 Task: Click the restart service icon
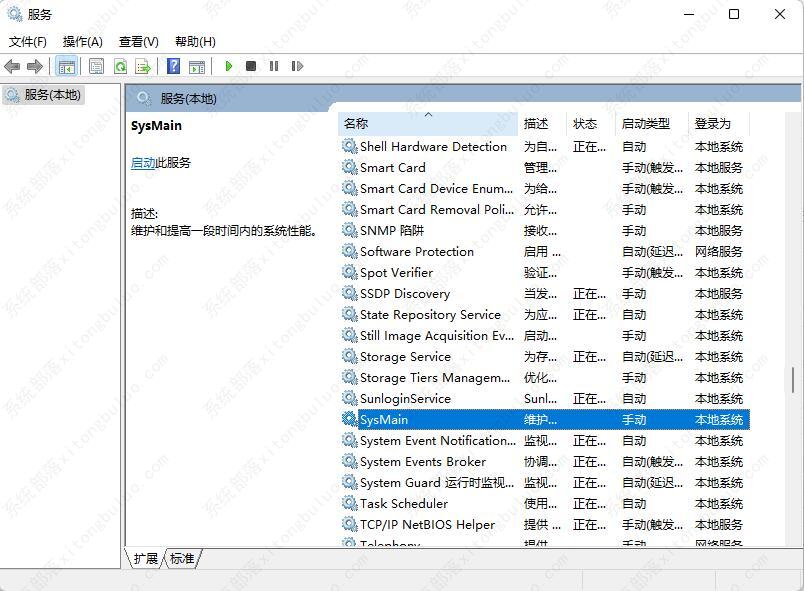(297, 66)
